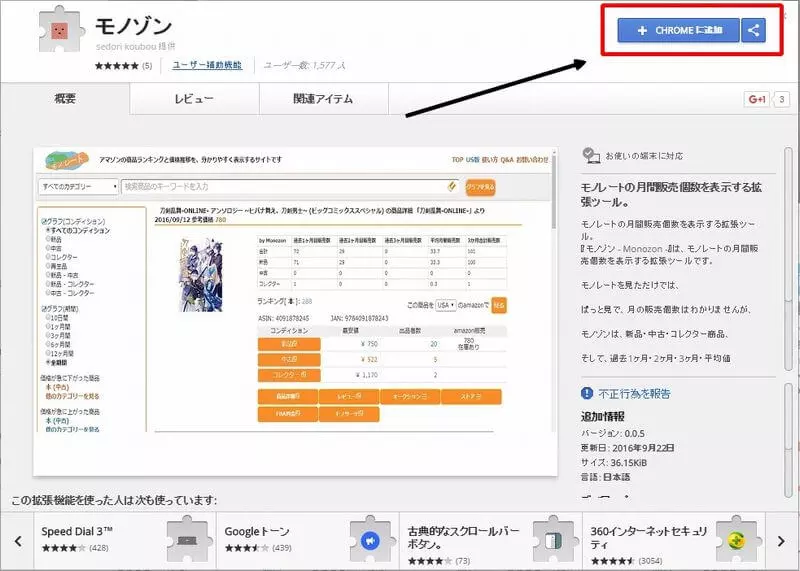Image resolution: width=800 pixels, height=571 pixels.
Task: Switch to the レビュー tab
Action: 194,98
